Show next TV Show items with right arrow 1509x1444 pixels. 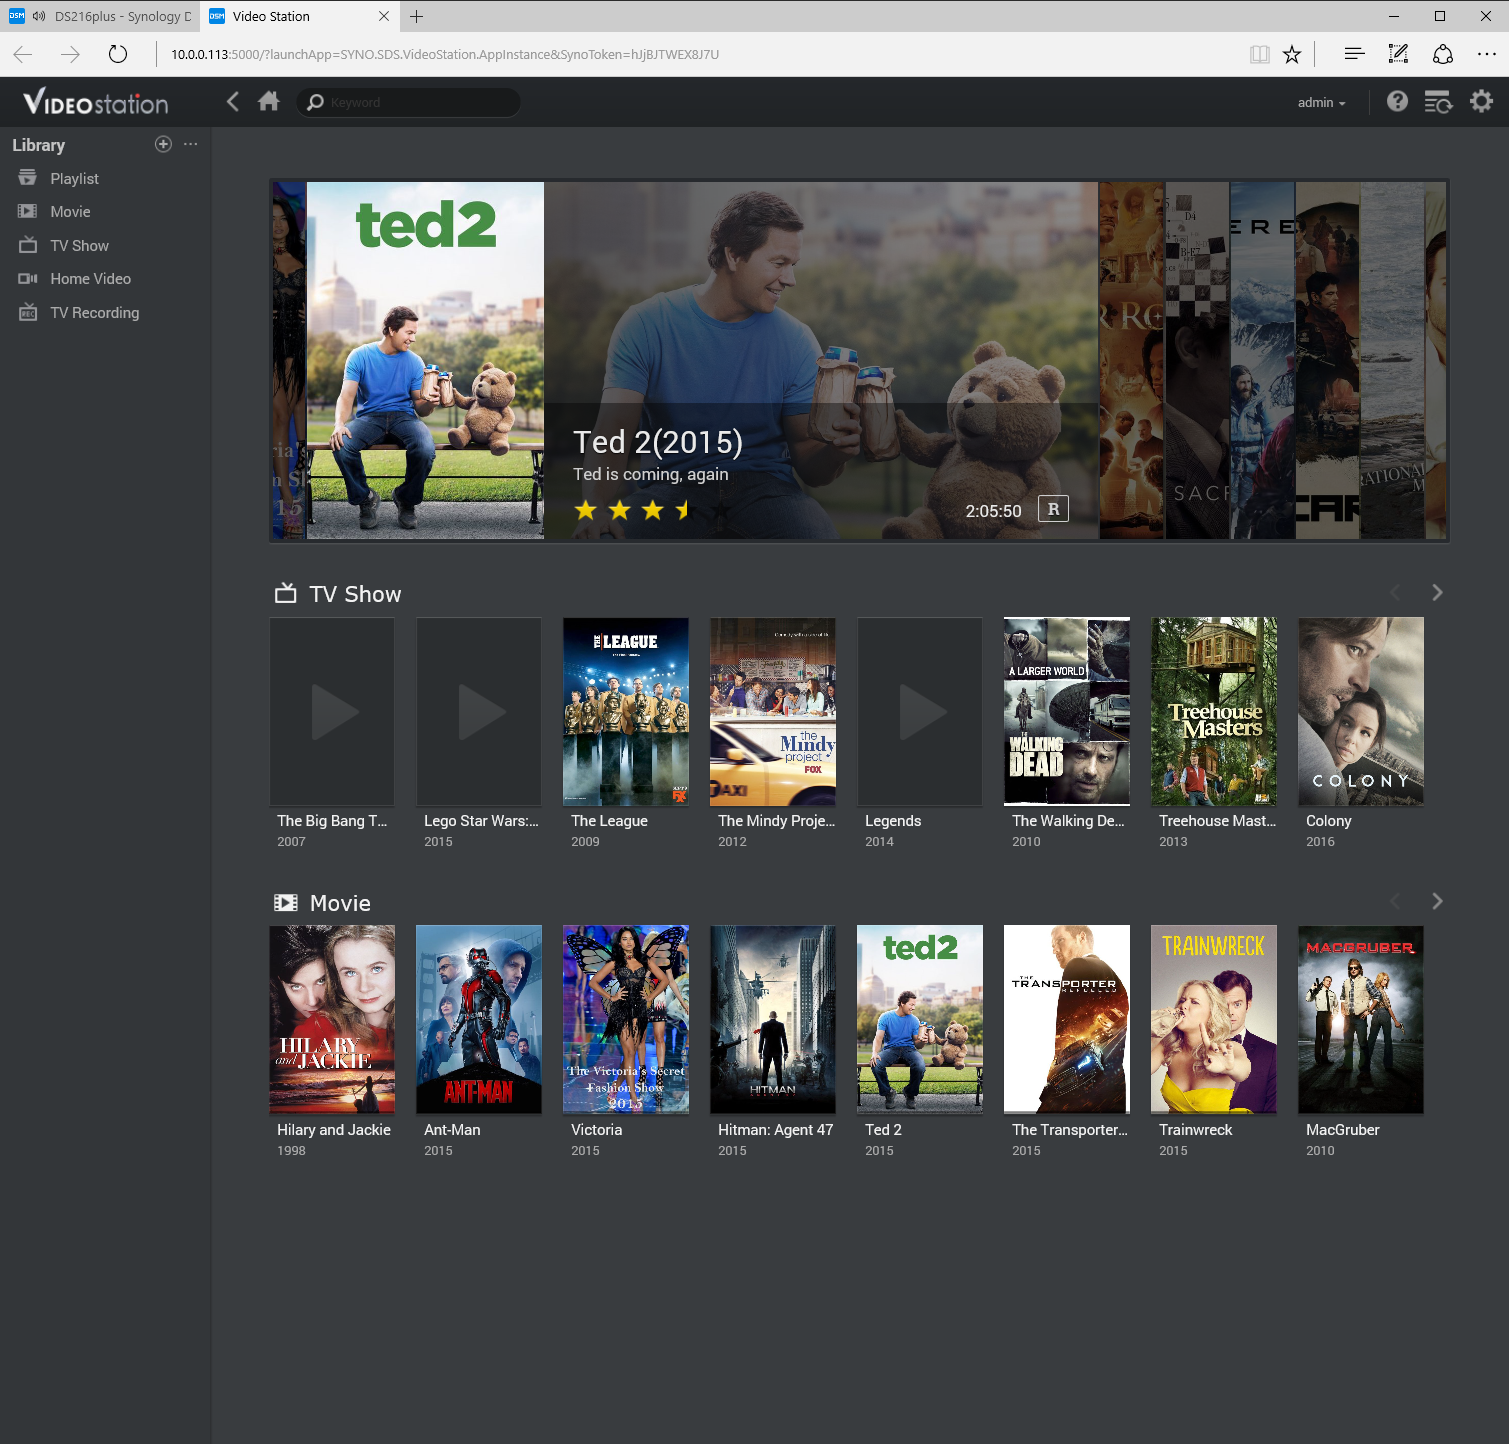[x=1437, y=593]
